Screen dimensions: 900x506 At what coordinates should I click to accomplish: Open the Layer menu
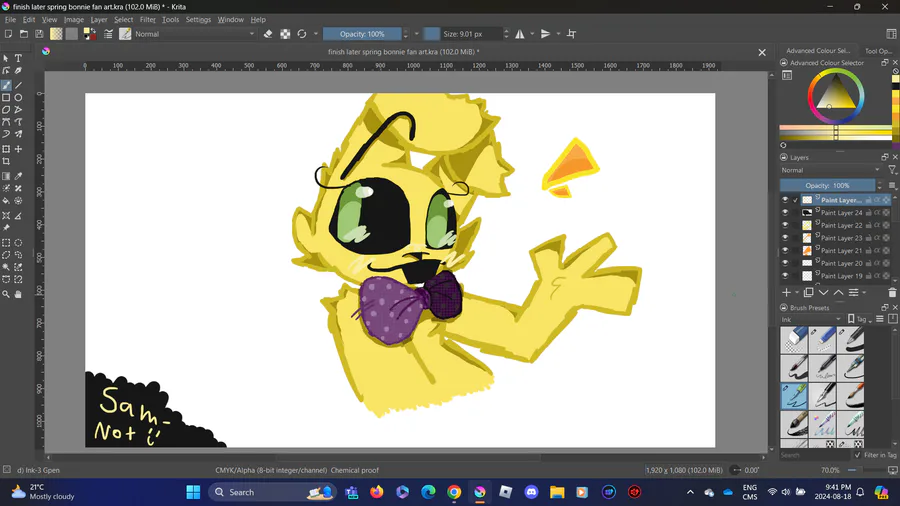[x=99, y=20]
